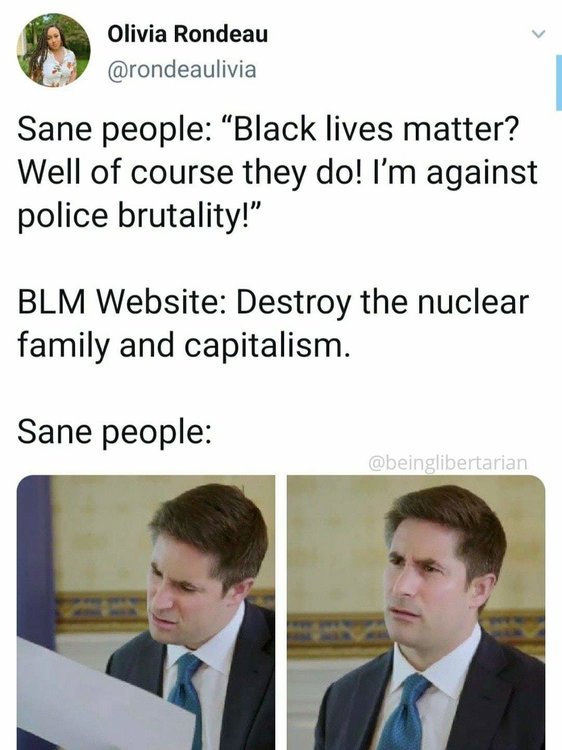The image size is (562, 750).
Task: Open the left photo of man reading paper
Action: pyautogui.click(x=146, y=612)
